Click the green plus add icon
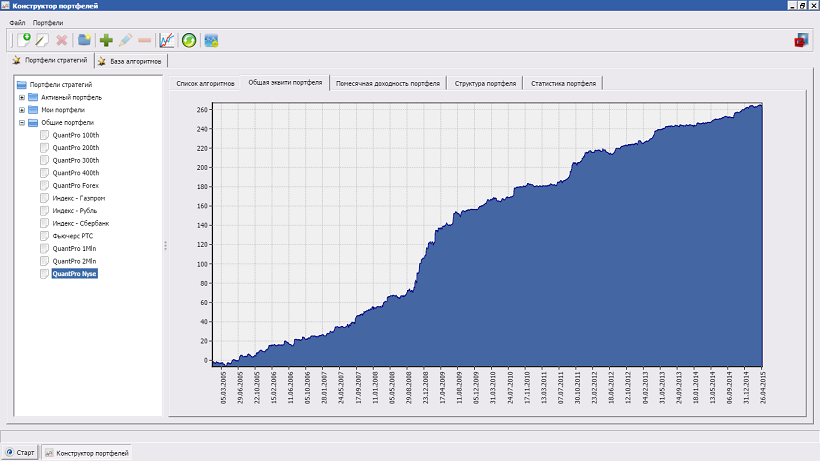 coord(106,40)
